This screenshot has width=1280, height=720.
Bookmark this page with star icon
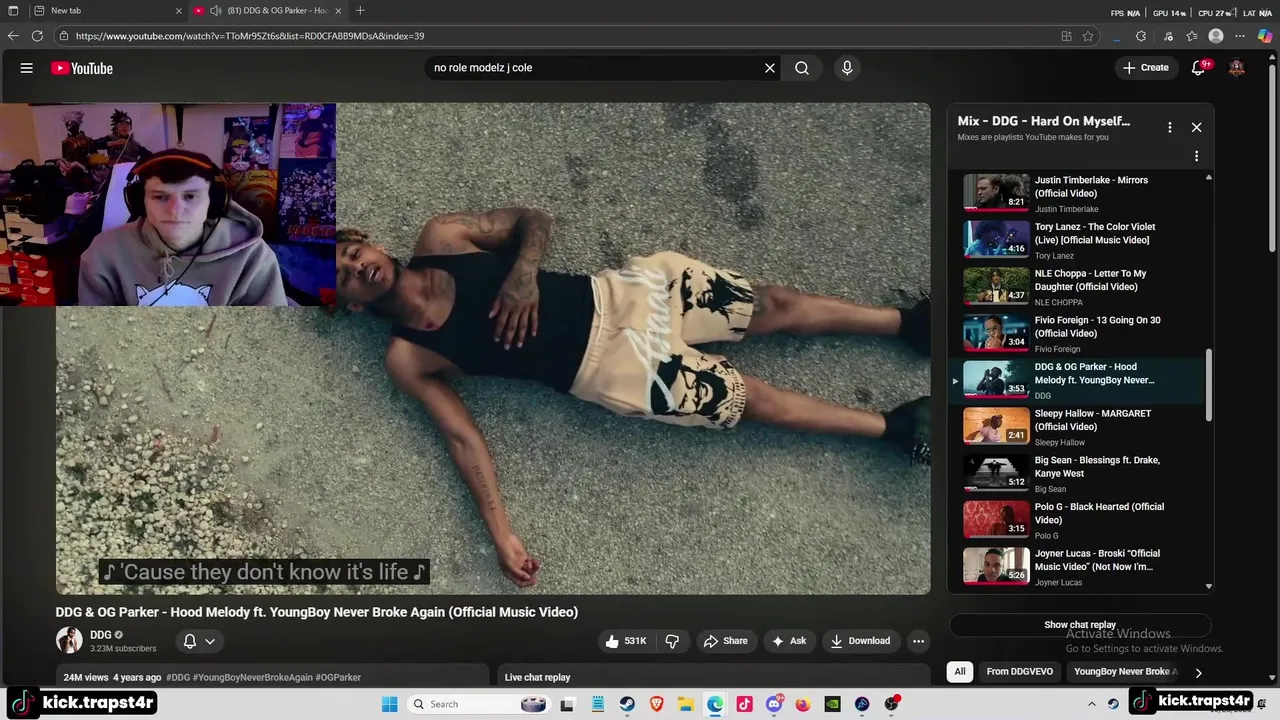[x=1088, y=36]
